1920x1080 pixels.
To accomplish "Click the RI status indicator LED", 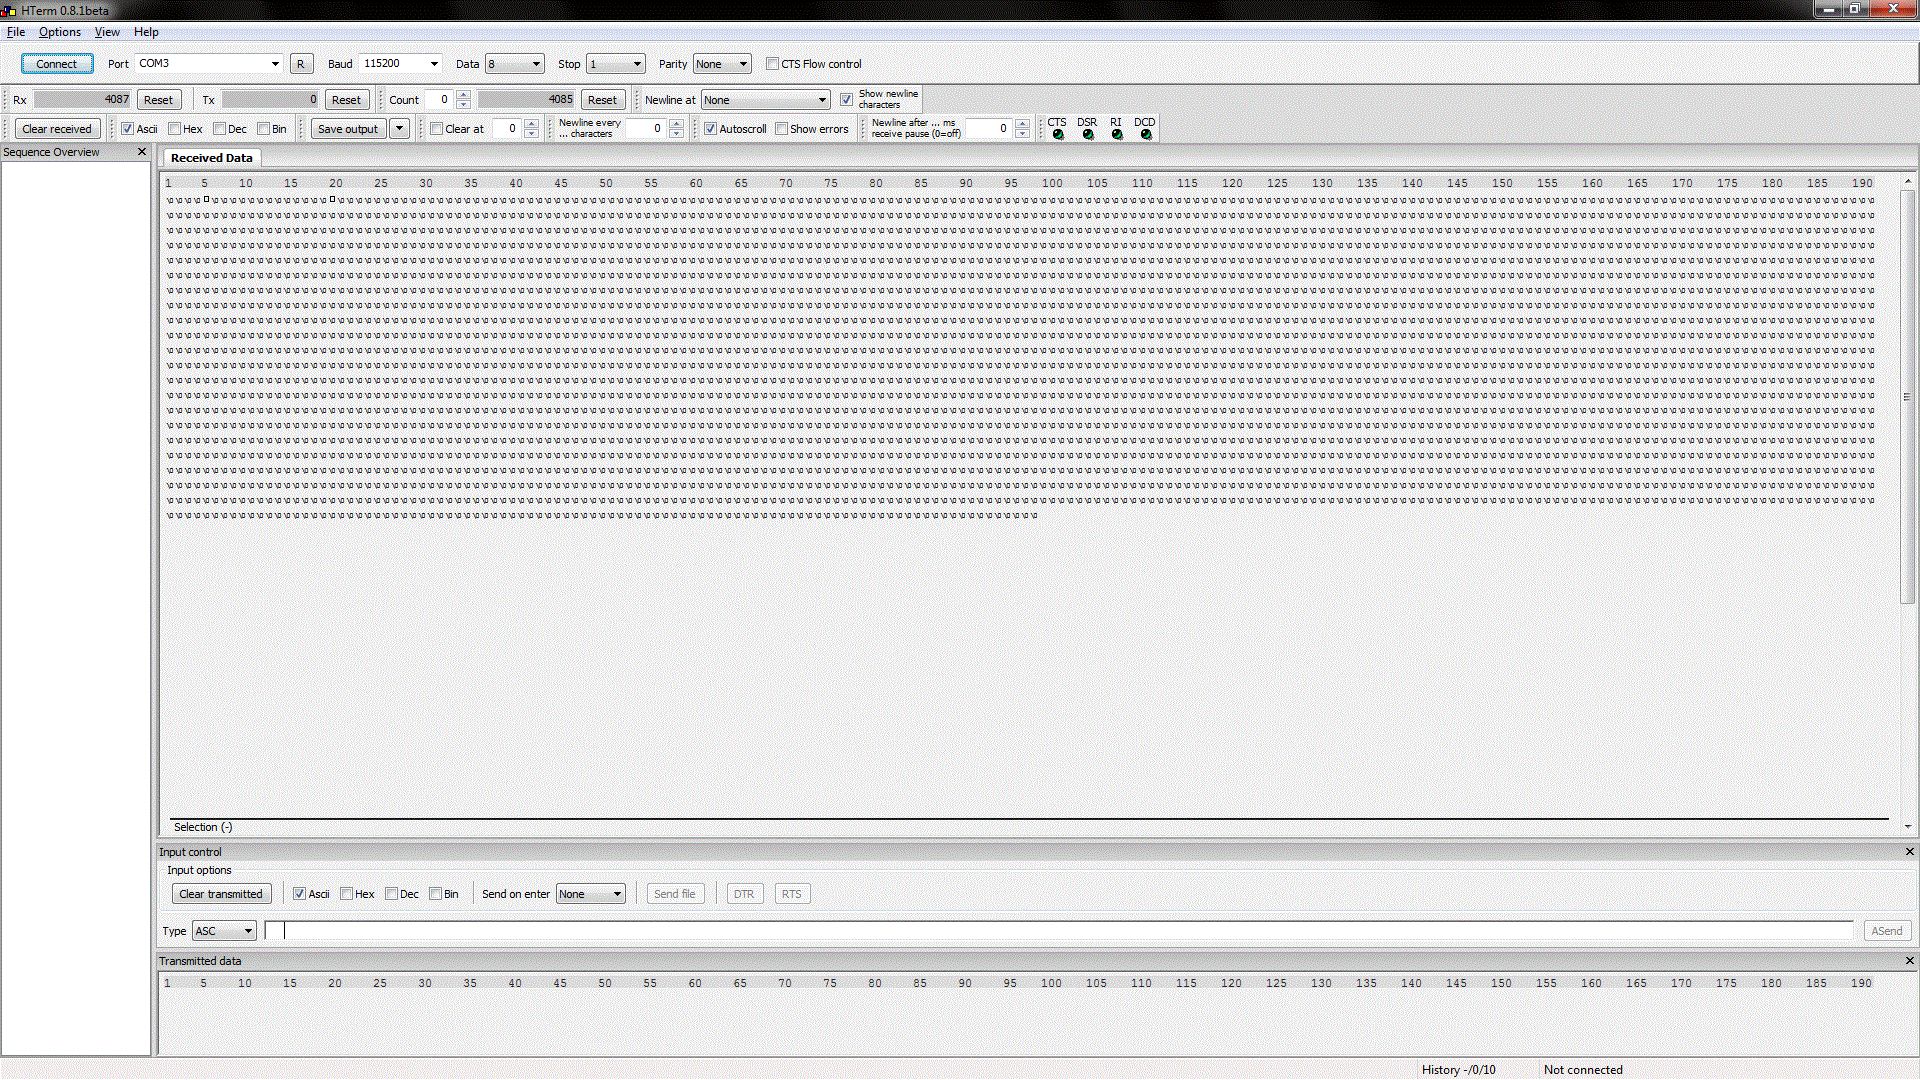I will pyautogui.click(x=1117, y=135).
